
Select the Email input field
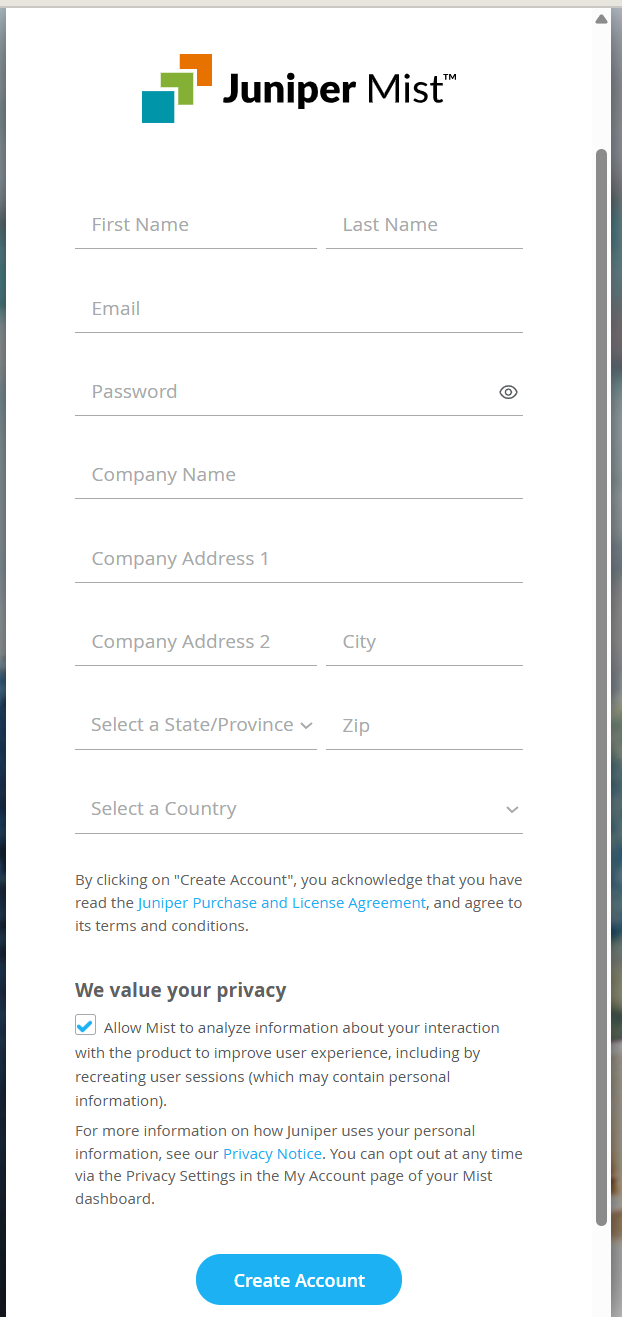[x=298, y=309]
